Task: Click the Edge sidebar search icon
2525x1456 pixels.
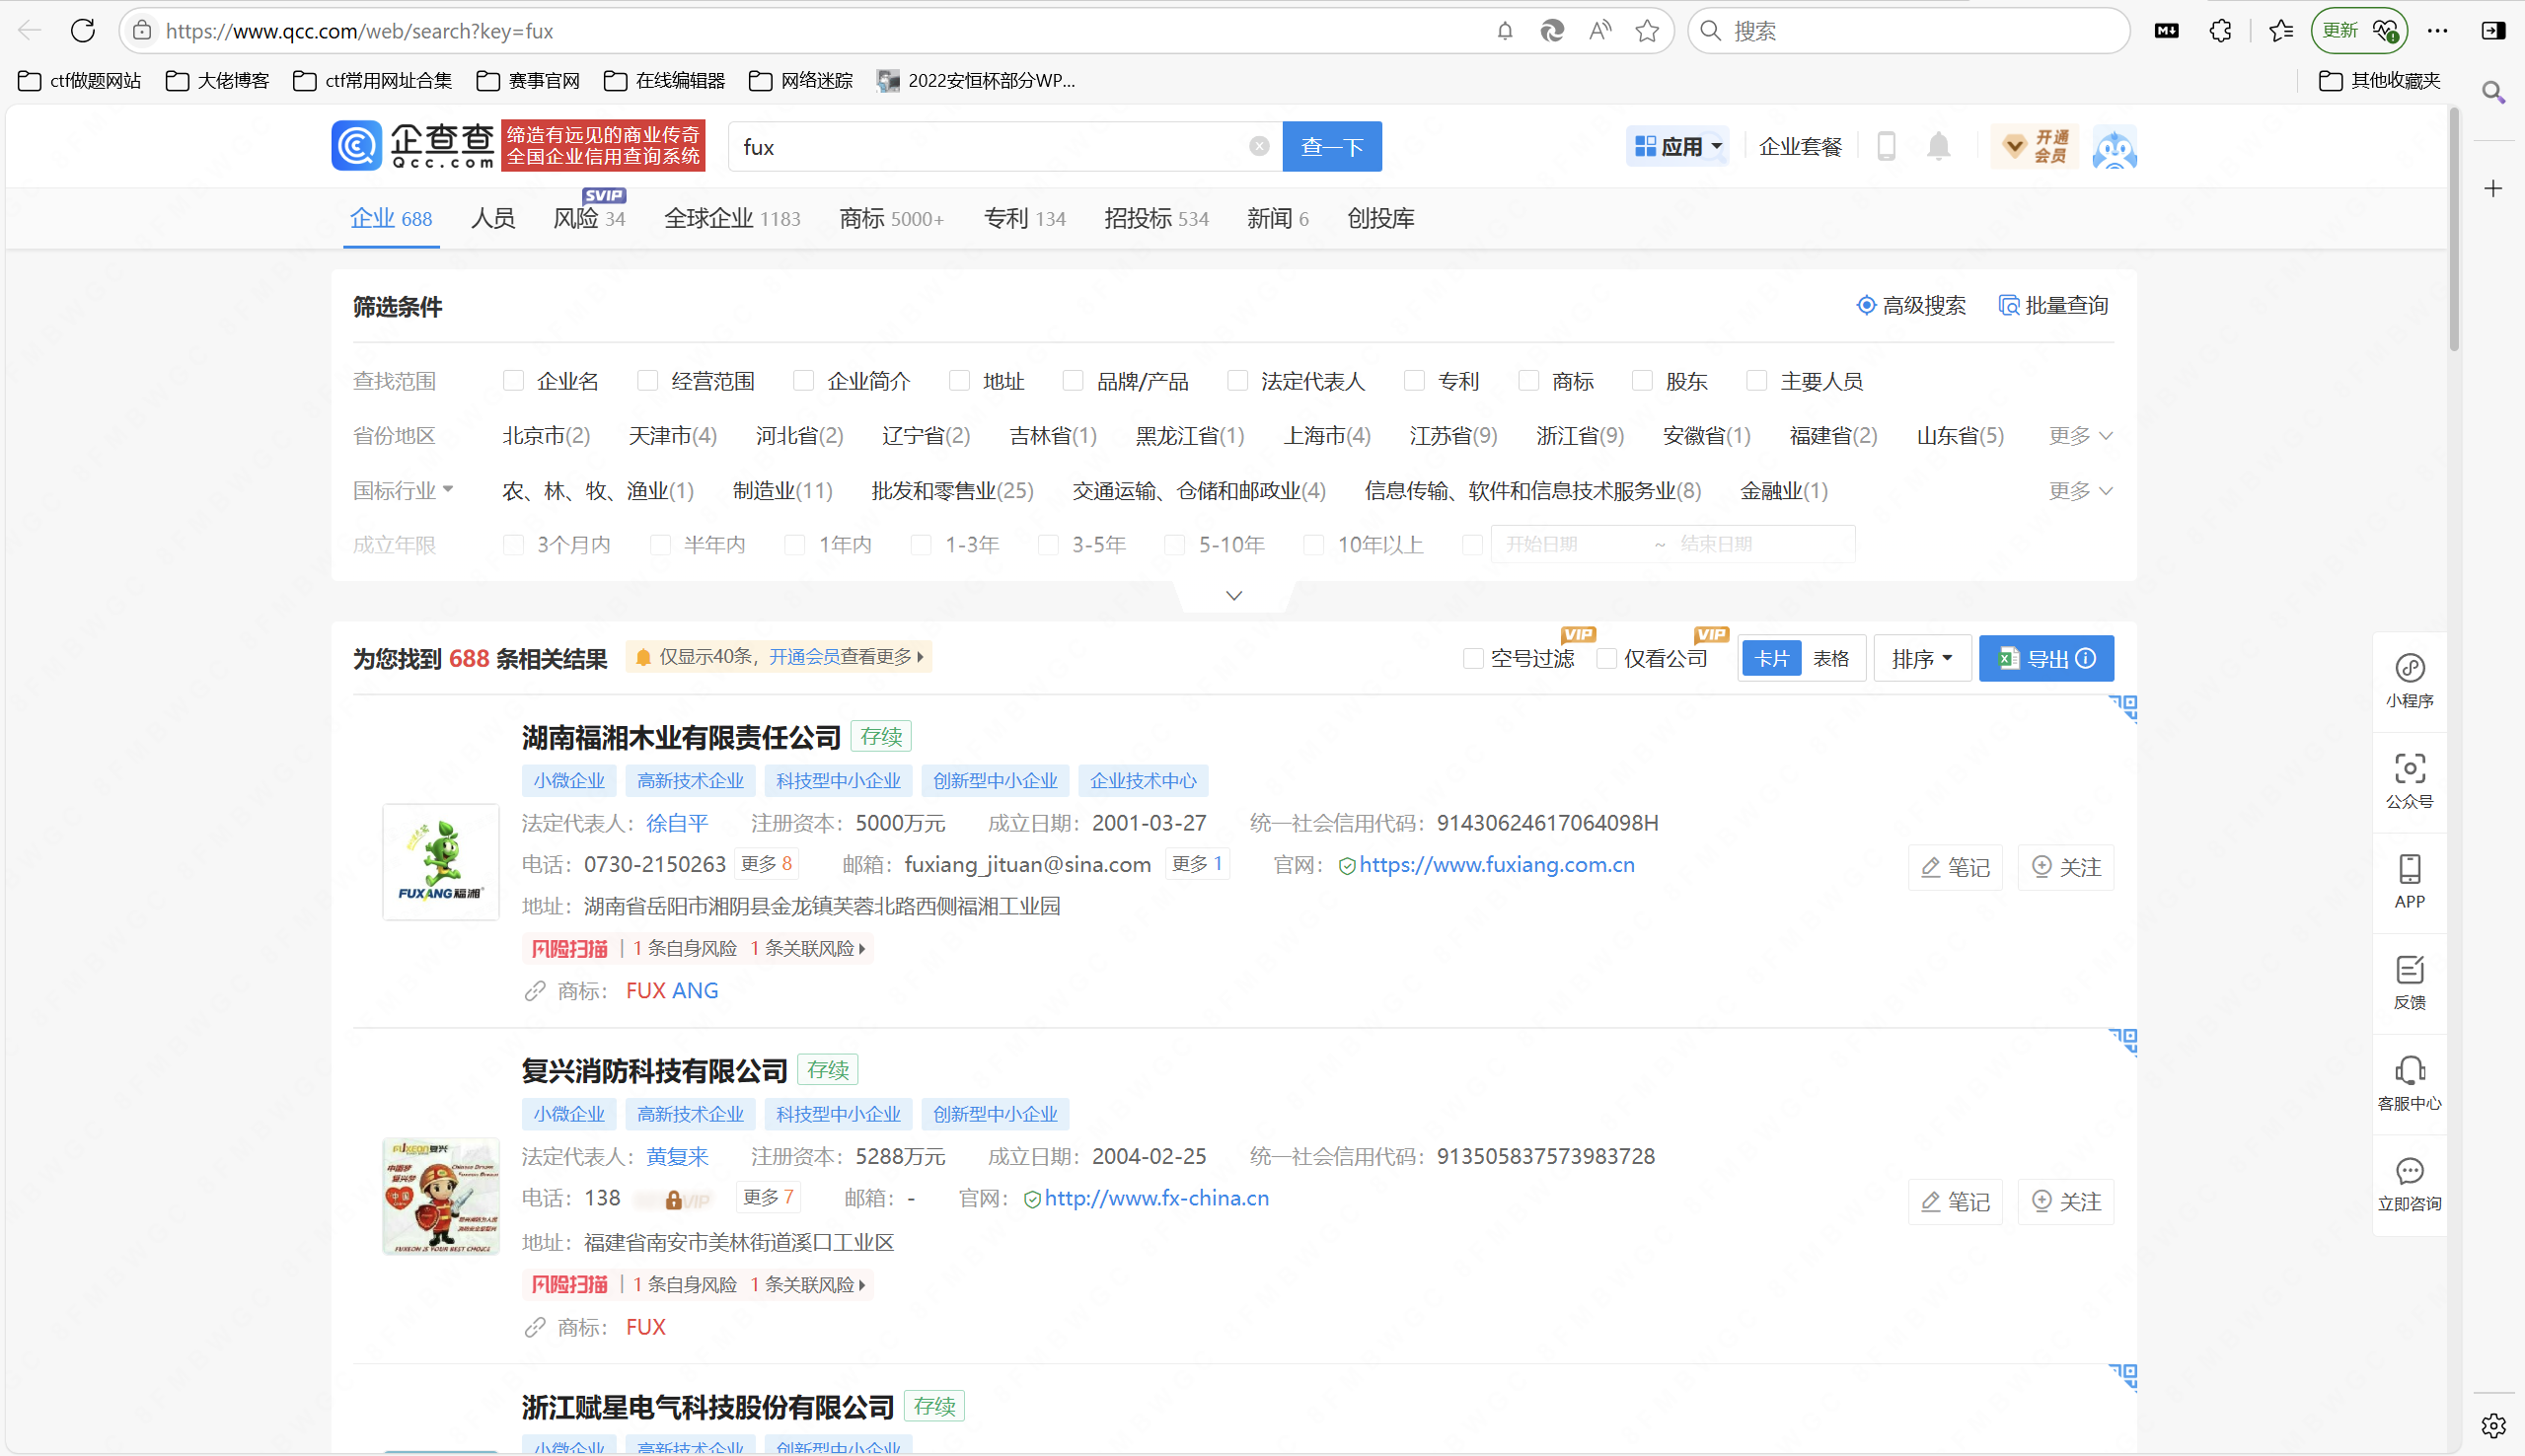Action: pyautogui.click(x=2494, y=93)
